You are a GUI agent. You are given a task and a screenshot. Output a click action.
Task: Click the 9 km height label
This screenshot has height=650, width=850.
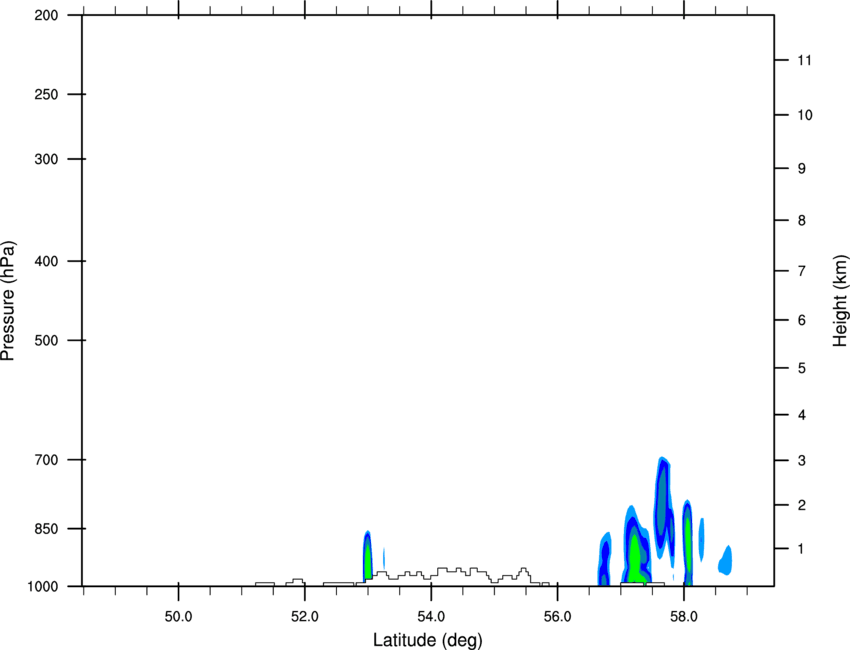click(x=802, y=169)
